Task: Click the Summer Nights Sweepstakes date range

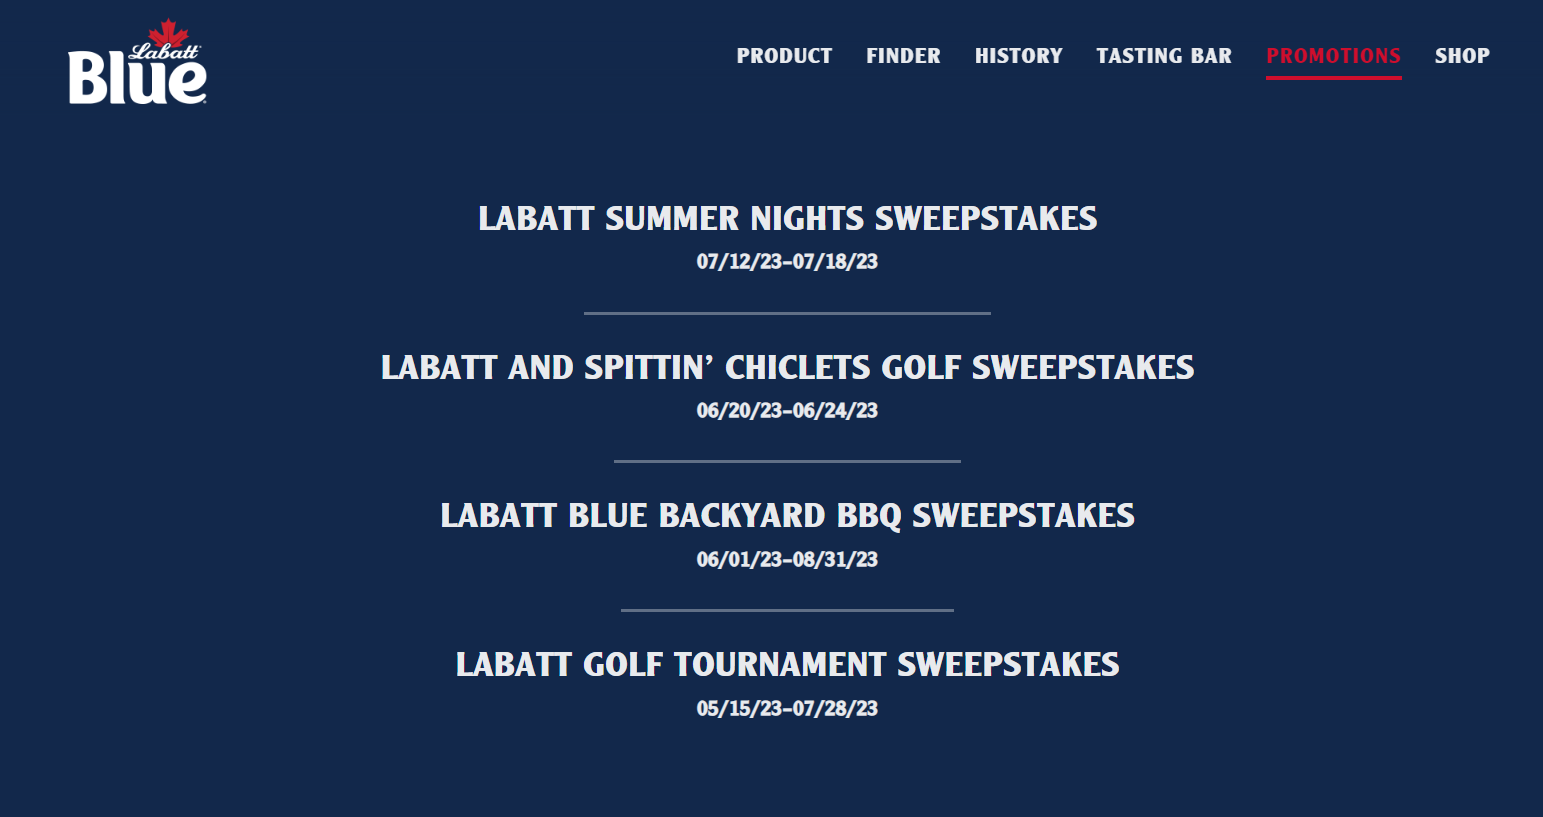Action: [787, 261]
